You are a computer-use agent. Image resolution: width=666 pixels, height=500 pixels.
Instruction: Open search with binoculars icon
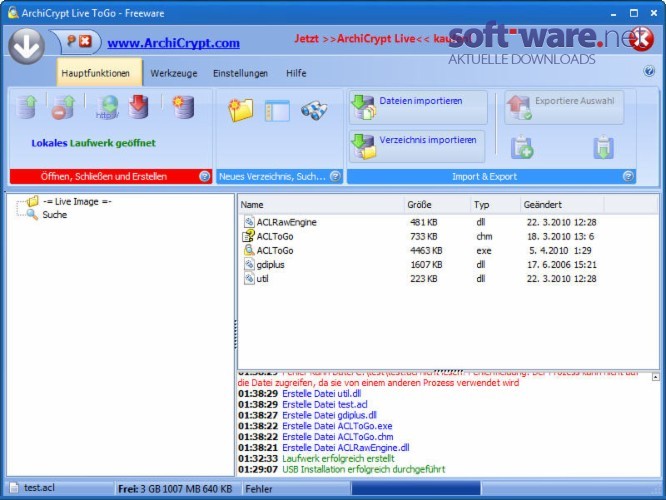pyautogui.click(x=314, y=111)
